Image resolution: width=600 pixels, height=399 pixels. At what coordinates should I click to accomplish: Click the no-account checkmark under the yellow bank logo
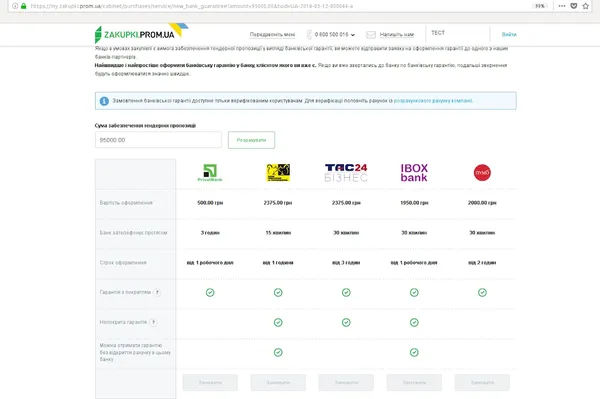[x=278, y=352]
